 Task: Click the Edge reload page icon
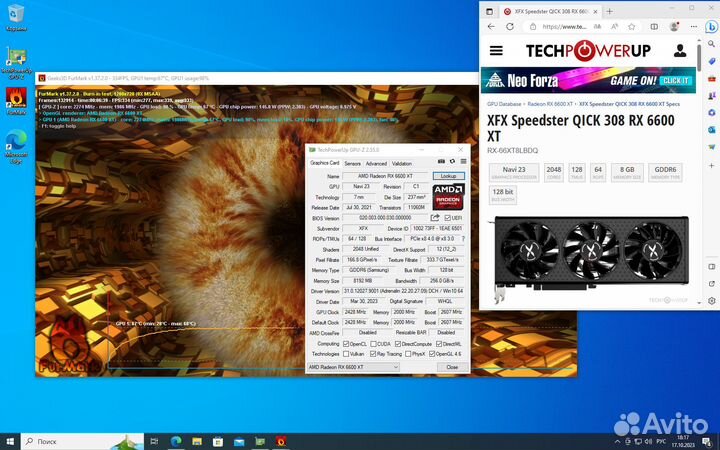(x=510, y=27)
